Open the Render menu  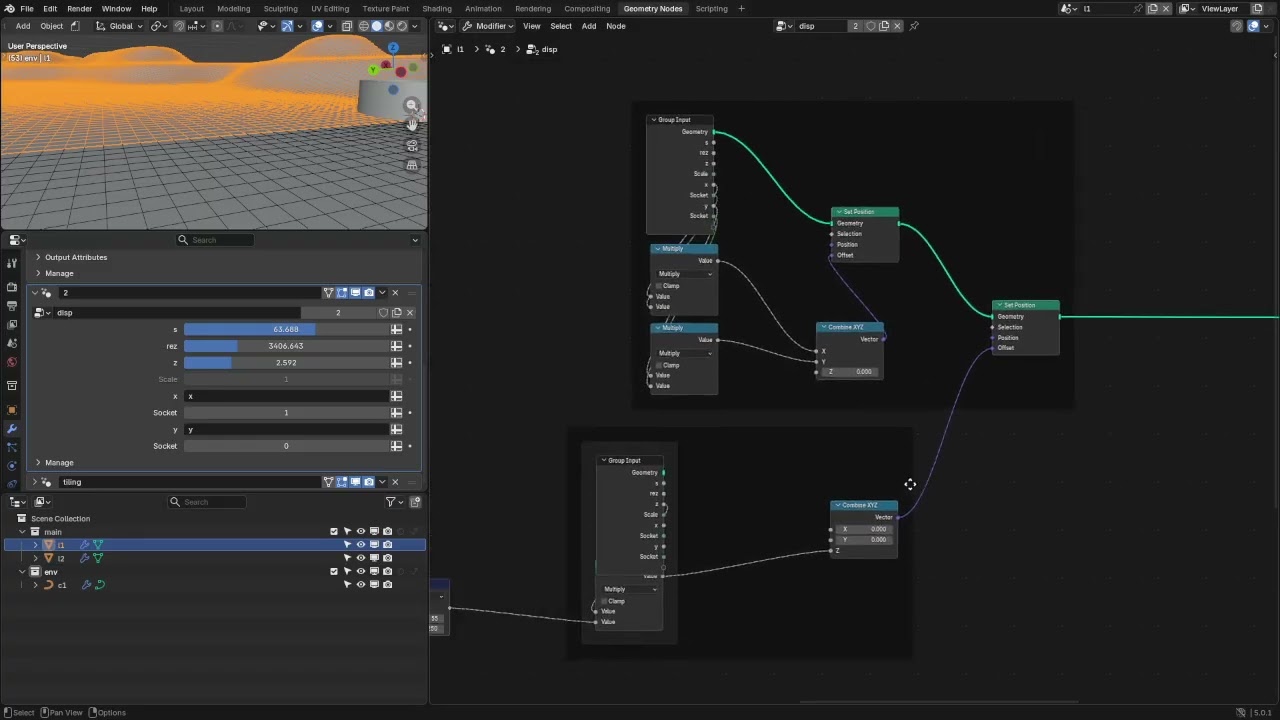[x=79, y=8]
